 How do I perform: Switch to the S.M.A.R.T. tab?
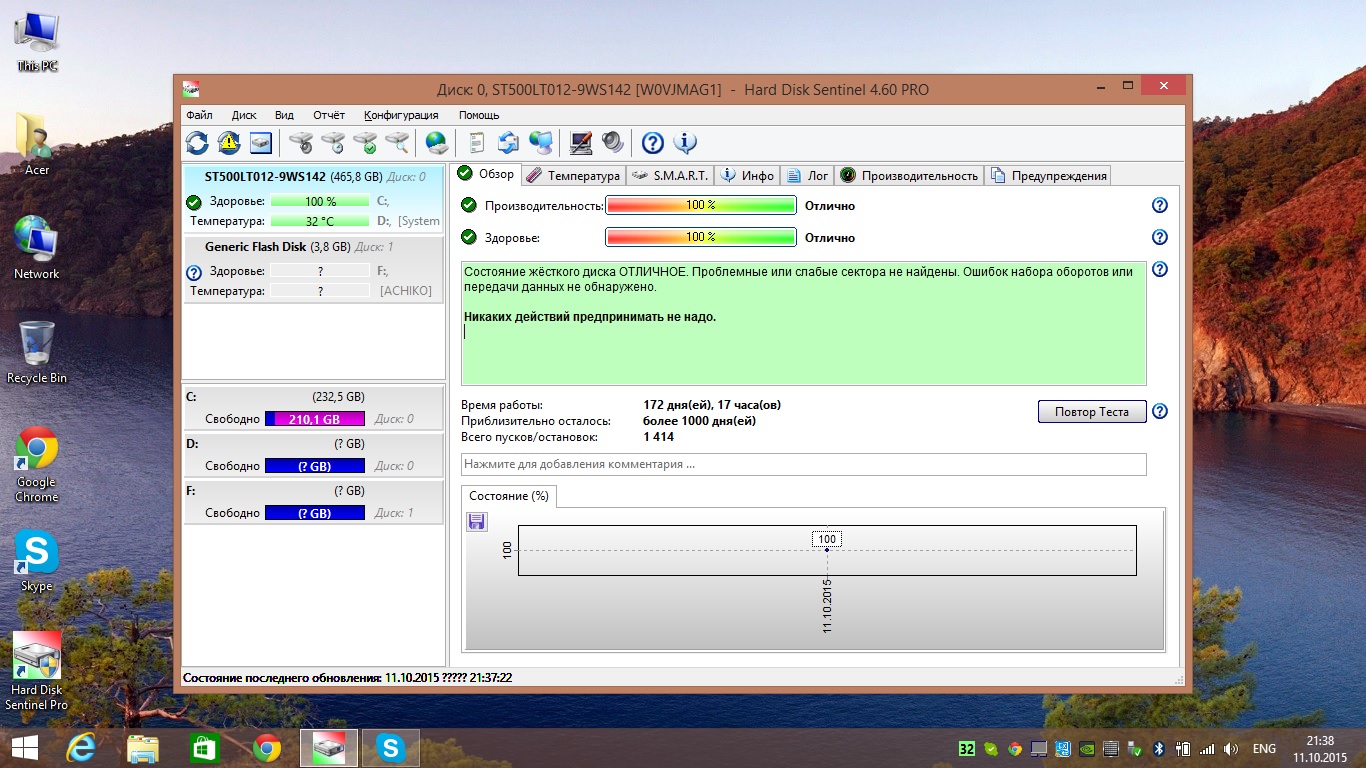(671, 175)
